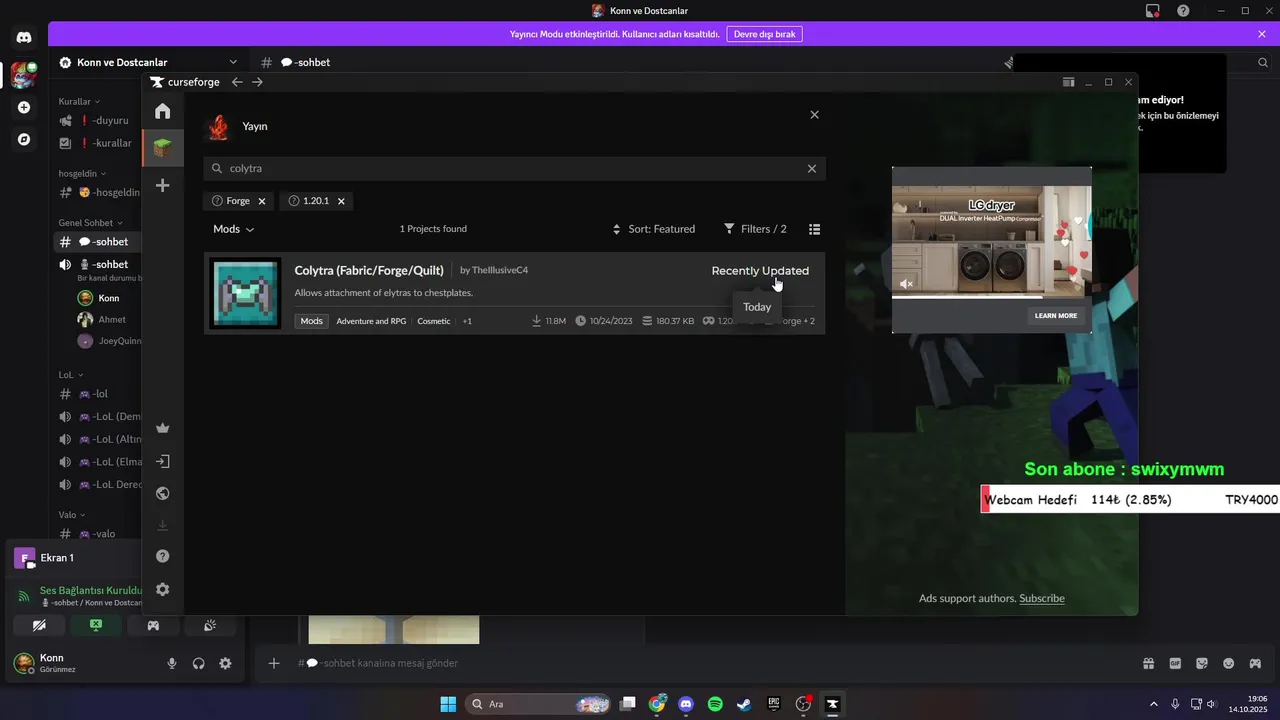Unmute the LG dryer ad video
This screenshot has width=1280, height=720.
(906, 284)
